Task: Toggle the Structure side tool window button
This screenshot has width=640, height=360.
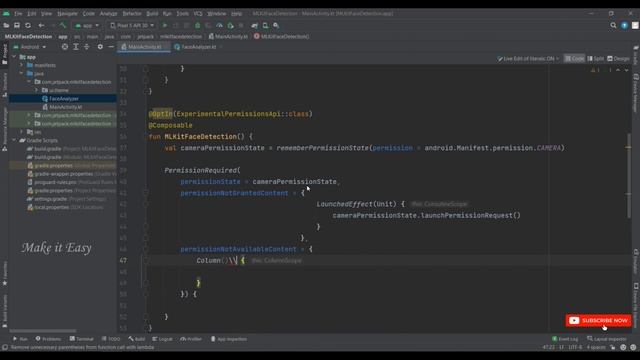Action: (4, 85)
